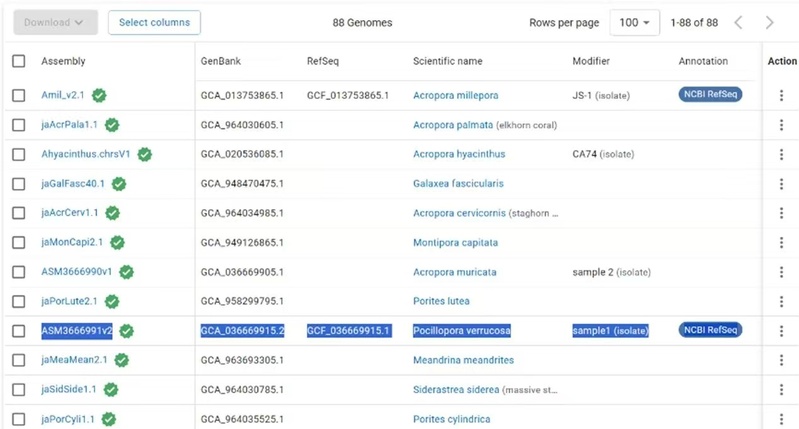Tick the select-all checkbox in header
The height and width of the screenshot is (429, 799).
click(19, 61)
